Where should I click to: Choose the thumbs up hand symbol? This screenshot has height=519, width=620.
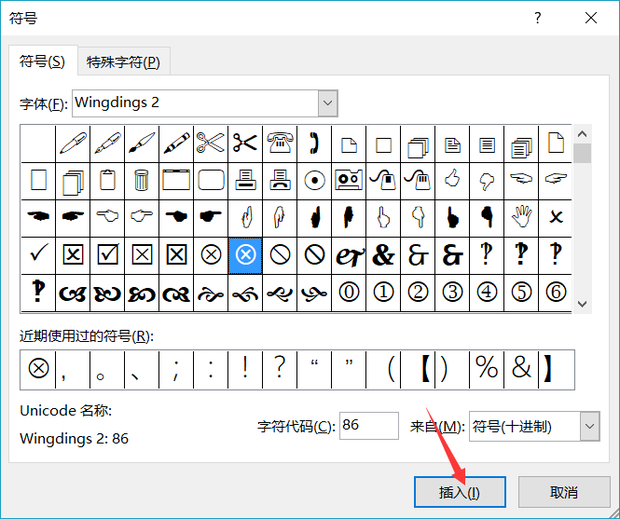coord(452,181)
